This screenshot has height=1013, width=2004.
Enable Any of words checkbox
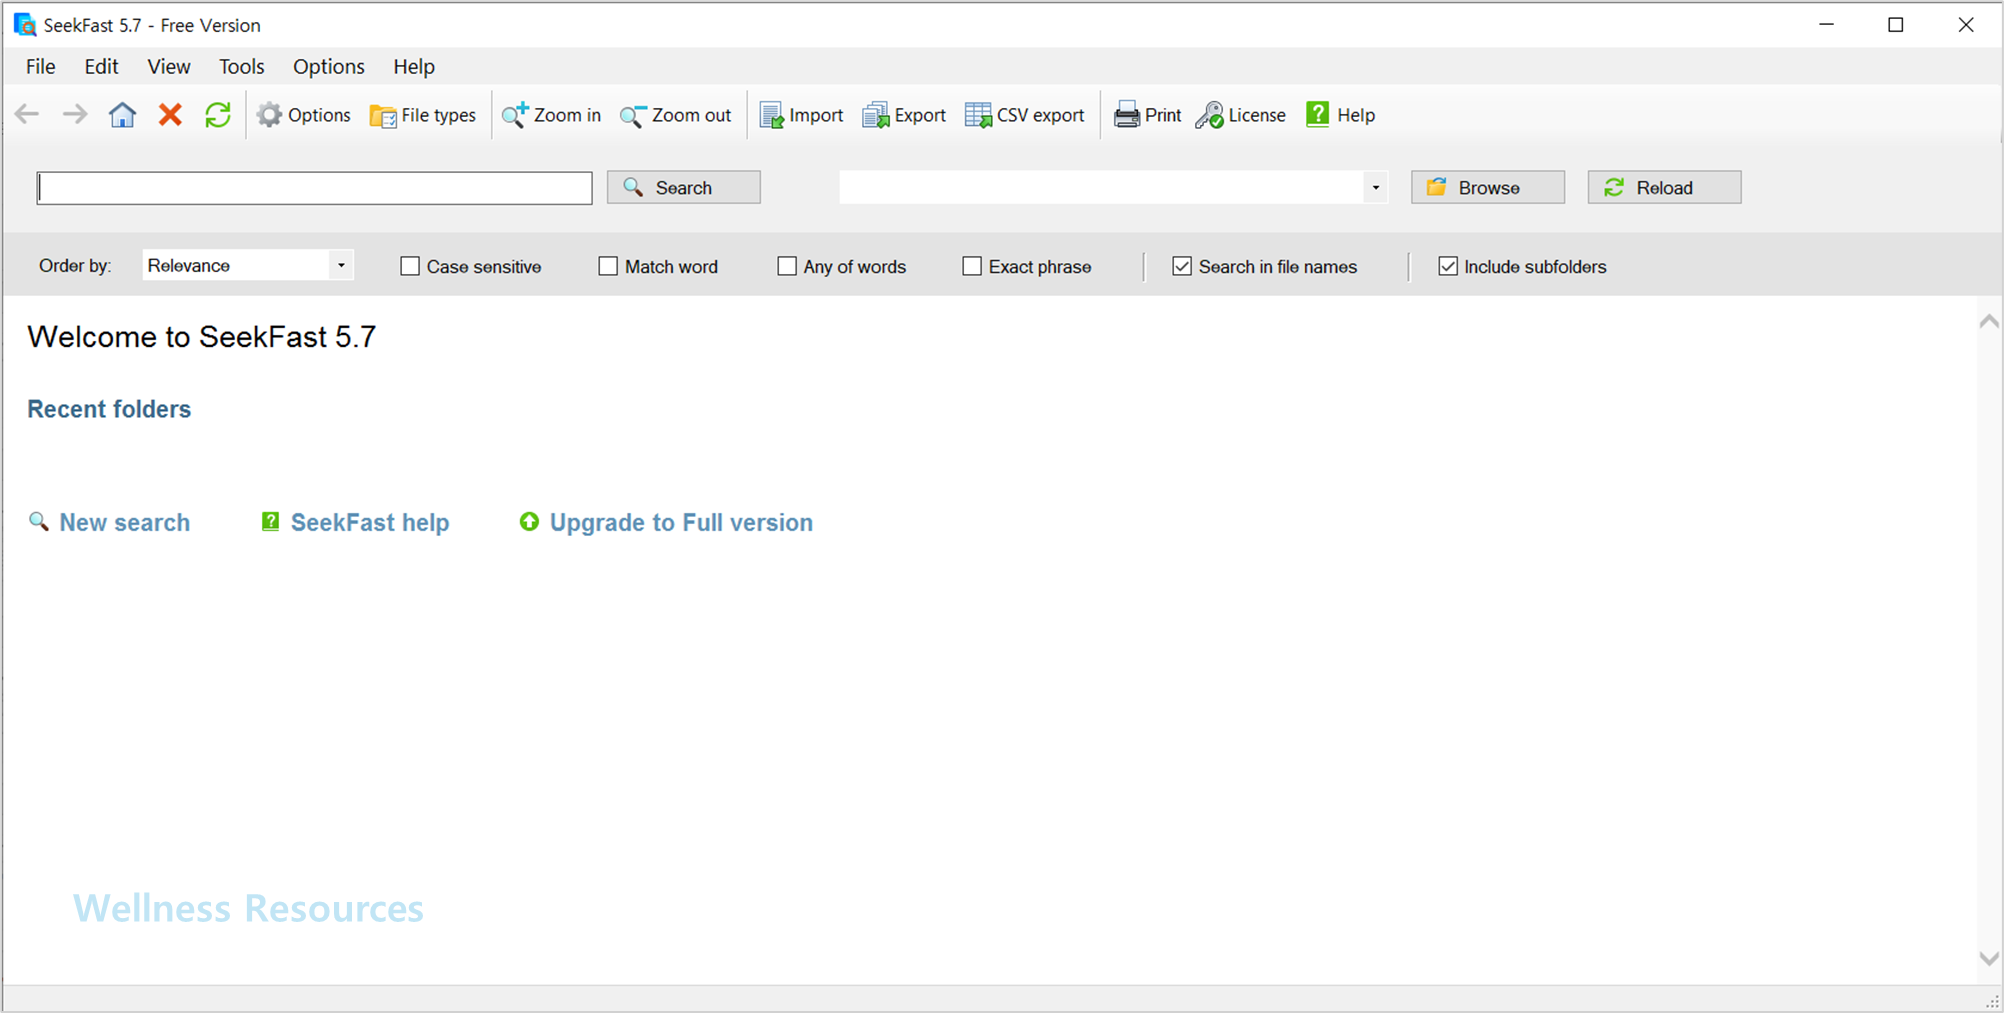coord(787,266)
